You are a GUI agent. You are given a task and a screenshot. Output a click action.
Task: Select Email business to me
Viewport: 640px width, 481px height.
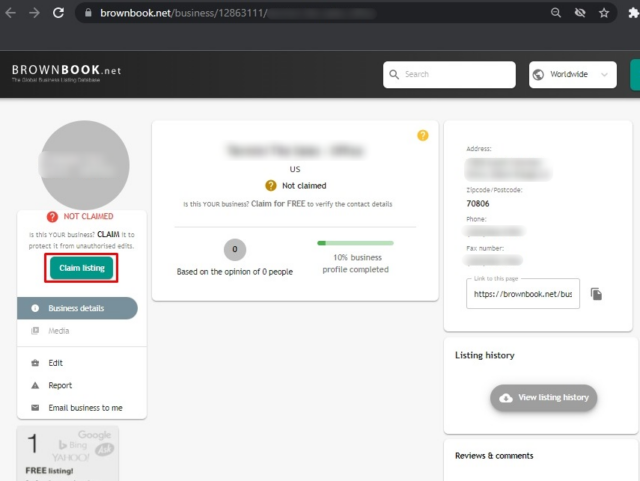click(84, 408)
